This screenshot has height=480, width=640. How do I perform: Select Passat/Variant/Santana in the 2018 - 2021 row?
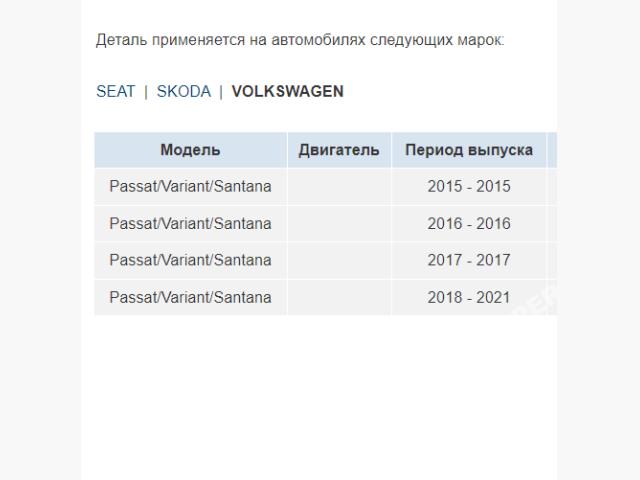pos(190,297)
